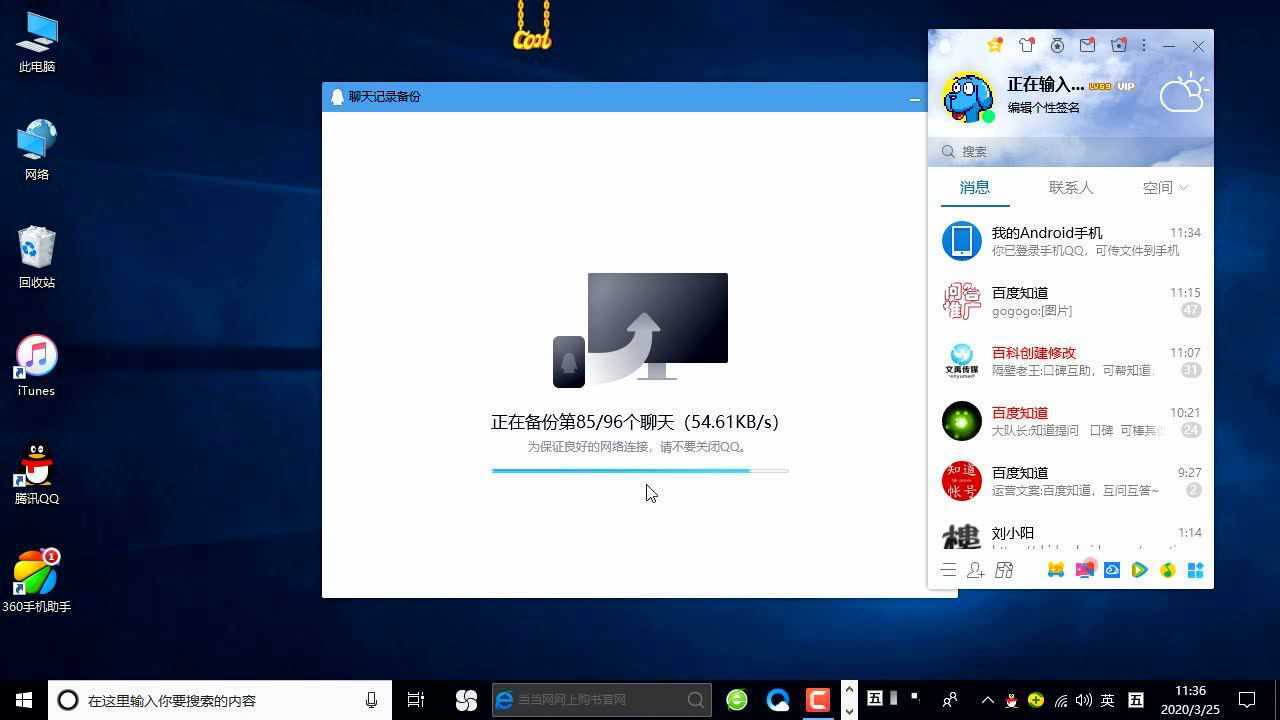1280x720 pixels.
Task: Select the 回收站 recycle bin icon
Action: tap(37, 258)
